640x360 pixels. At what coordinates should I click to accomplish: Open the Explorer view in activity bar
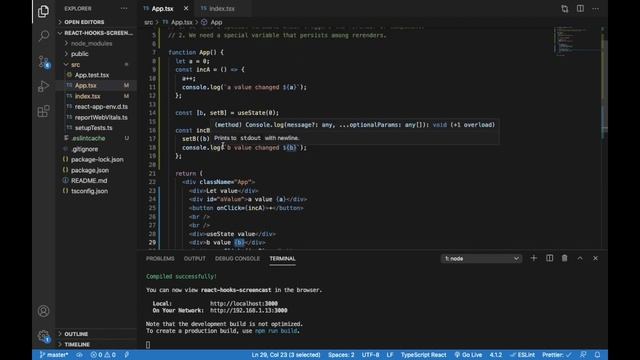pos(43,11)
